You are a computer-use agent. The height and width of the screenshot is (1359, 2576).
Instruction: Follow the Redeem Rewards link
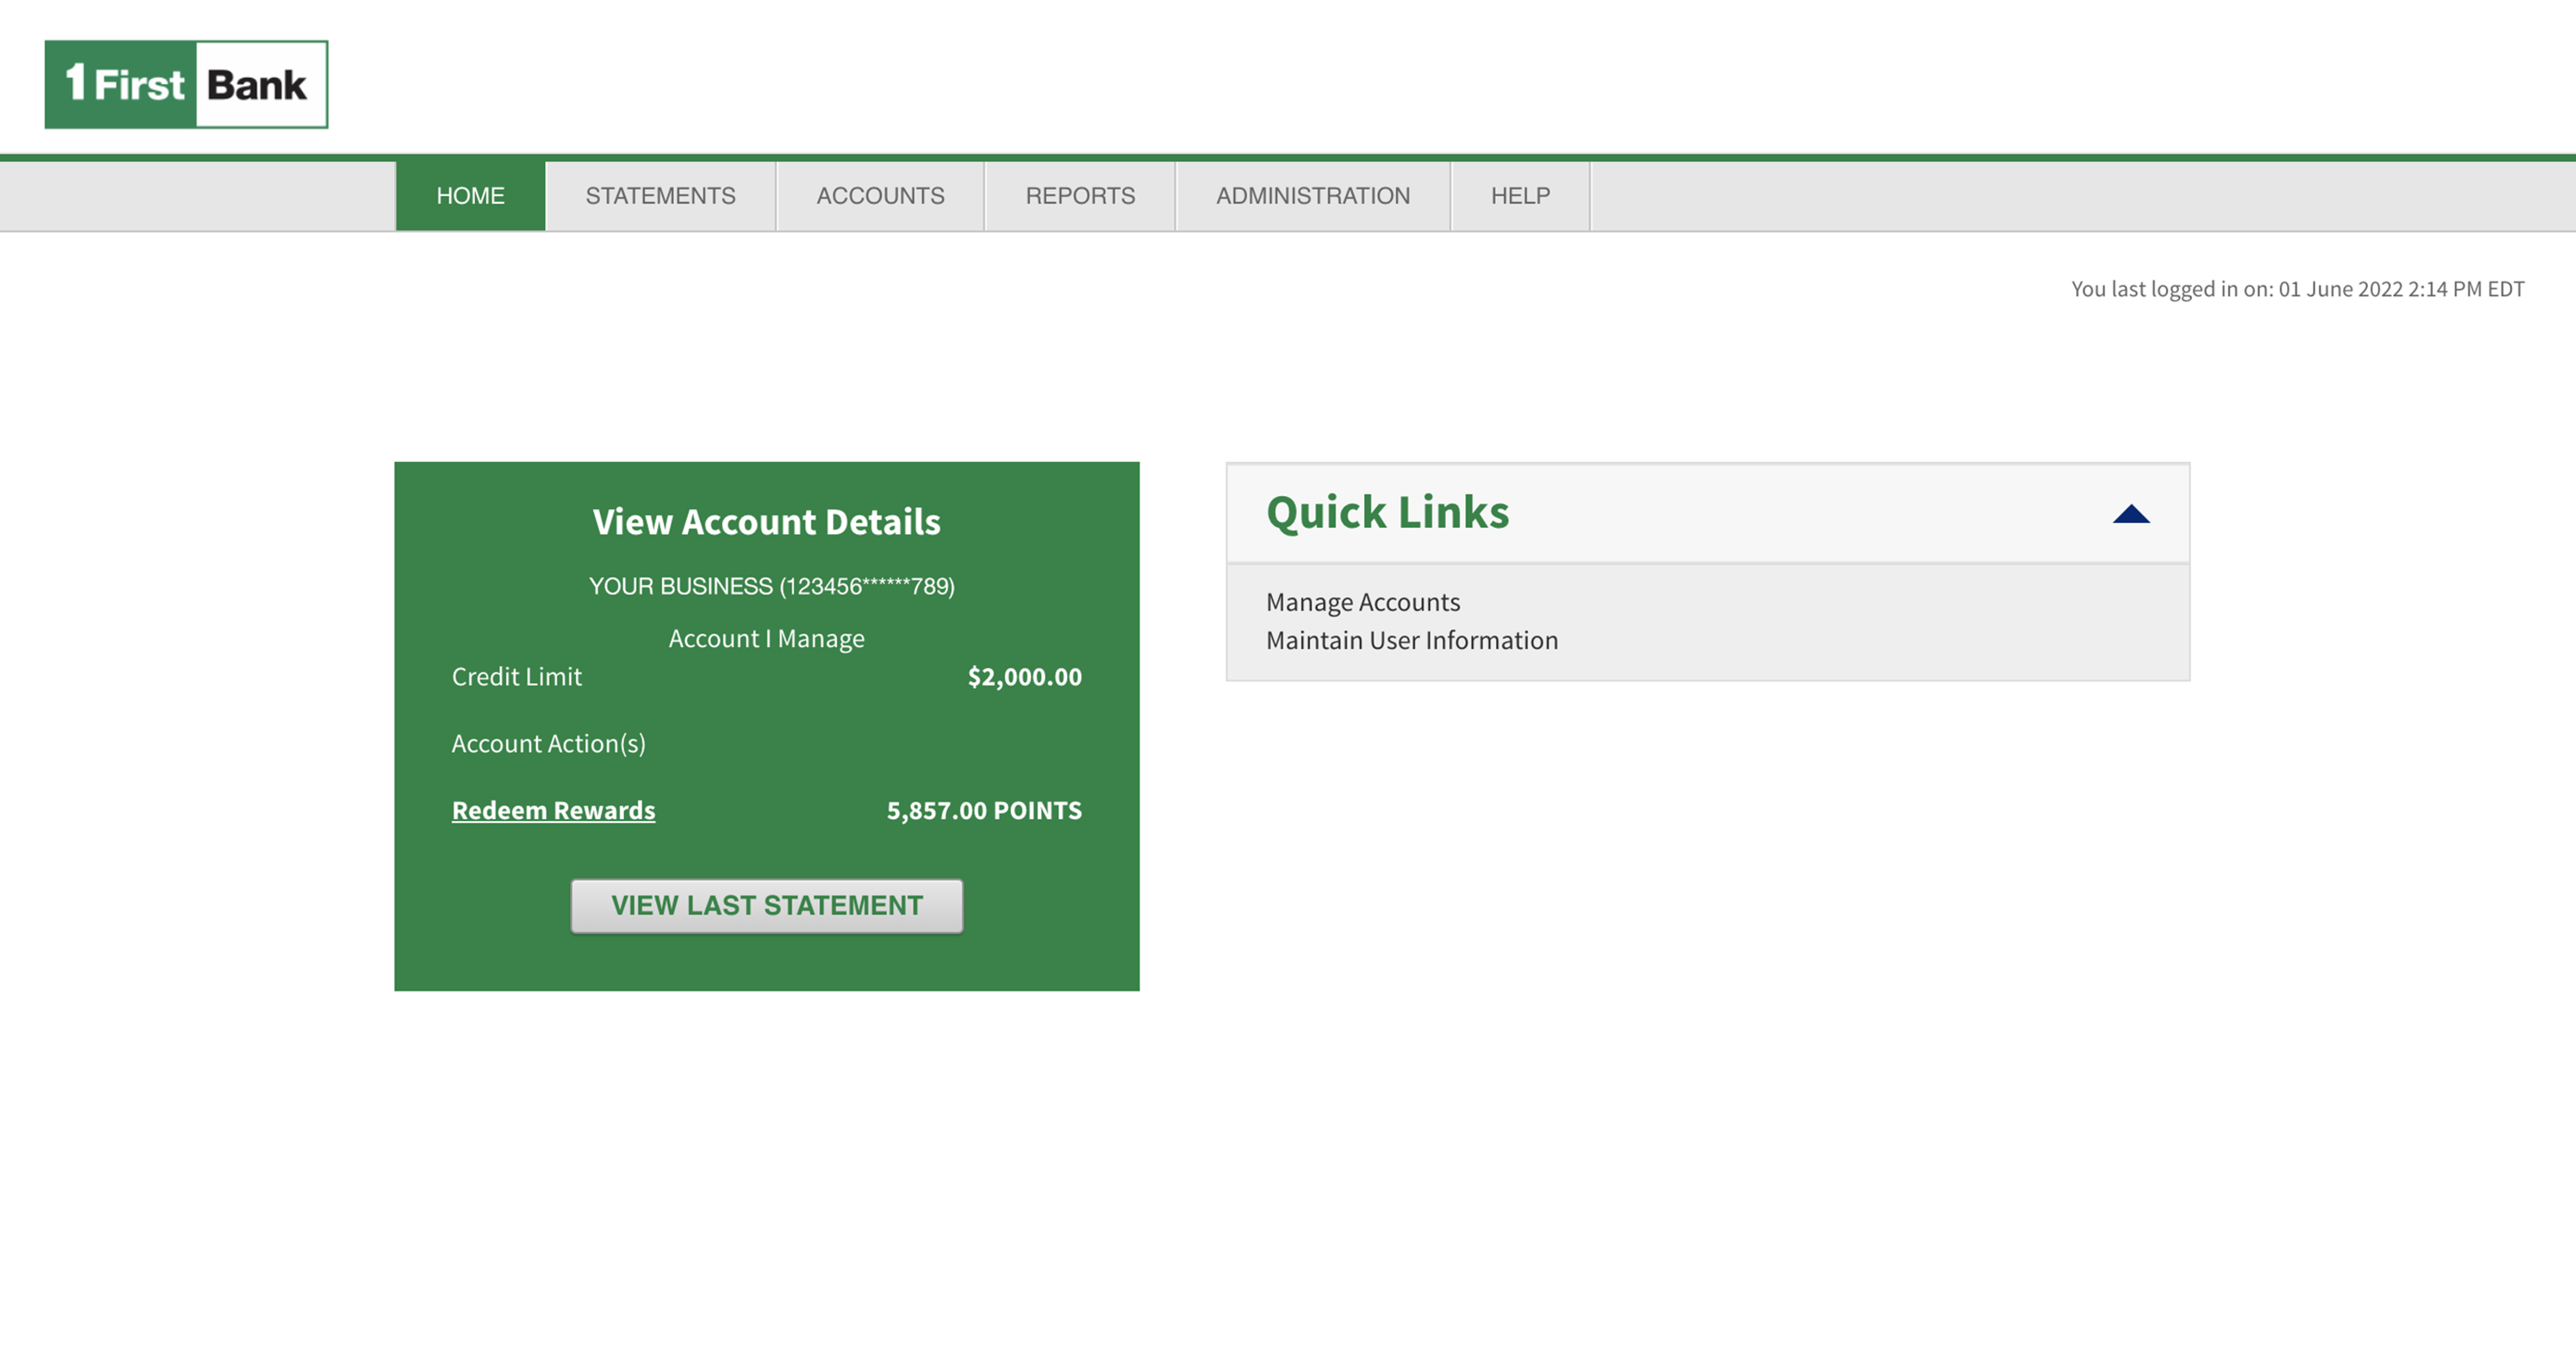click(x=553, y=810)
